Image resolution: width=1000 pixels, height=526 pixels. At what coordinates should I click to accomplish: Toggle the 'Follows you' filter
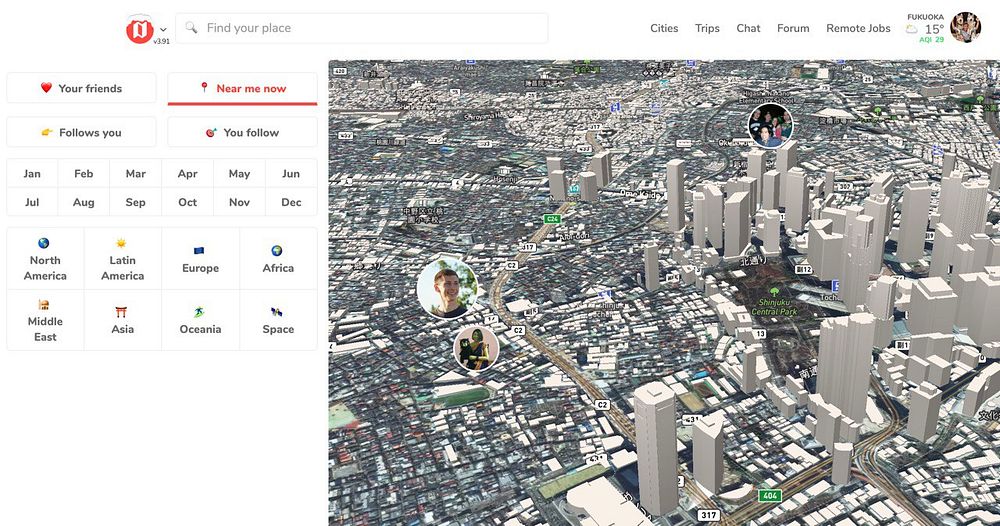[x=81, y=132]
